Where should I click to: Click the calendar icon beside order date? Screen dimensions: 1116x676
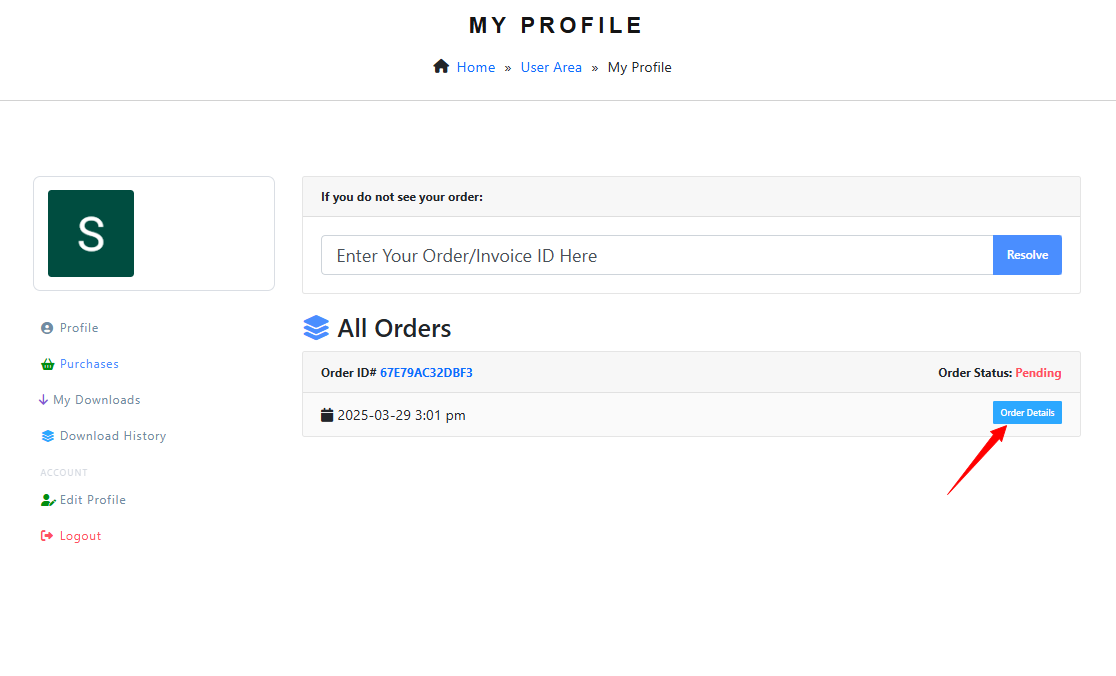[x=327, y=415]
